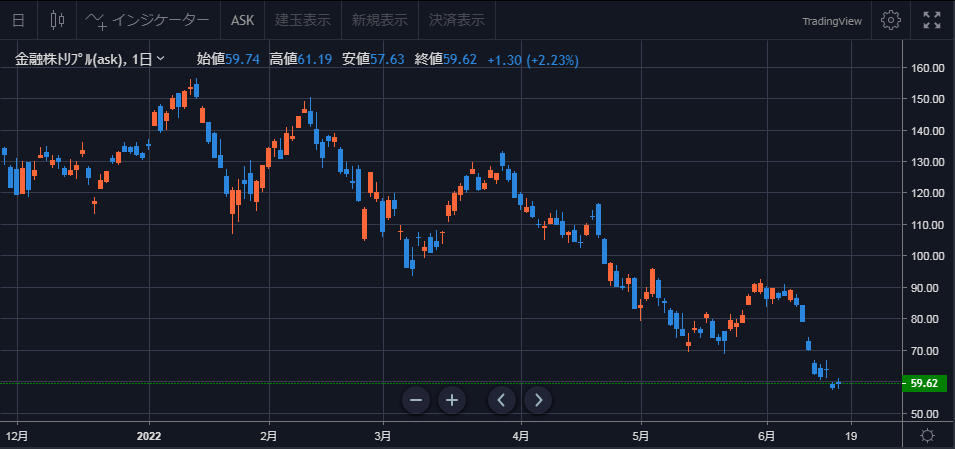Click the 19 date label on time axis
Screen dimensions: 955x449
851,436
